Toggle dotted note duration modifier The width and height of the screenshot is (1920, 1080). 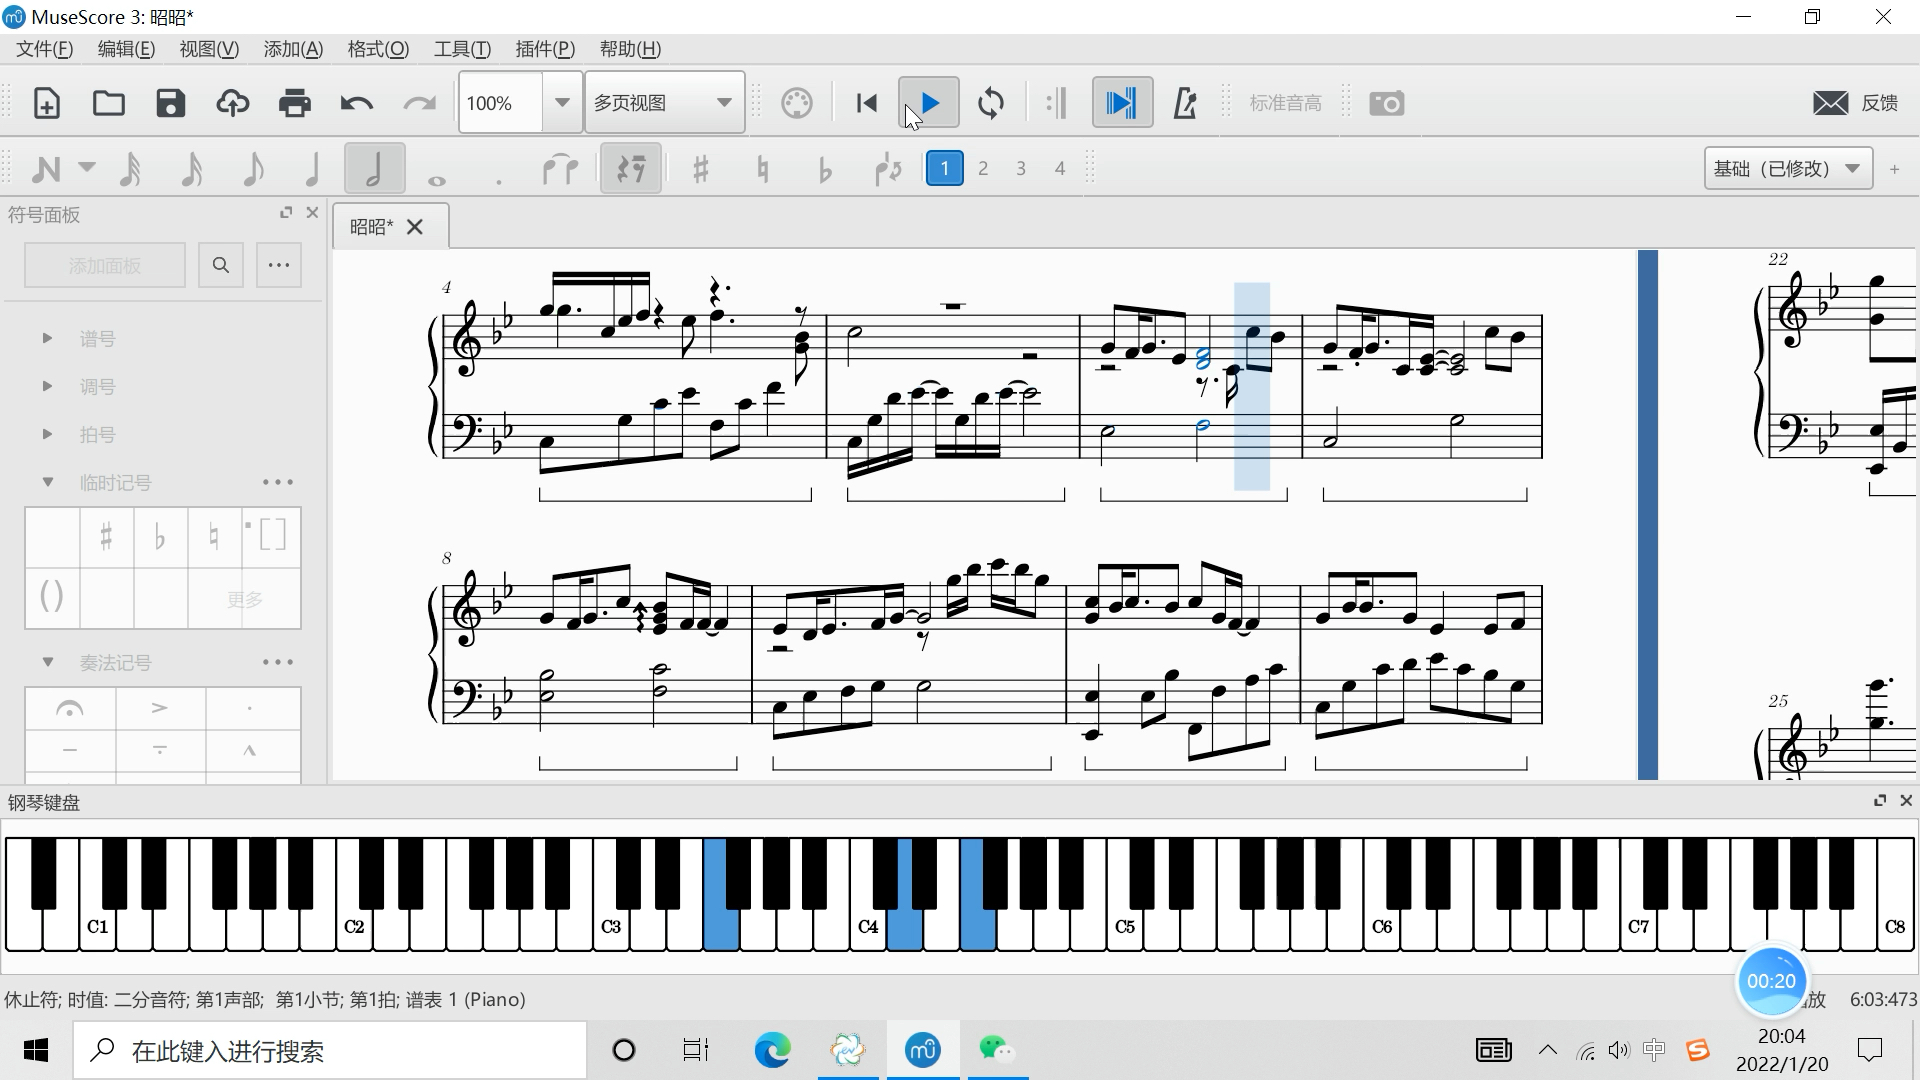click(497, 167)
